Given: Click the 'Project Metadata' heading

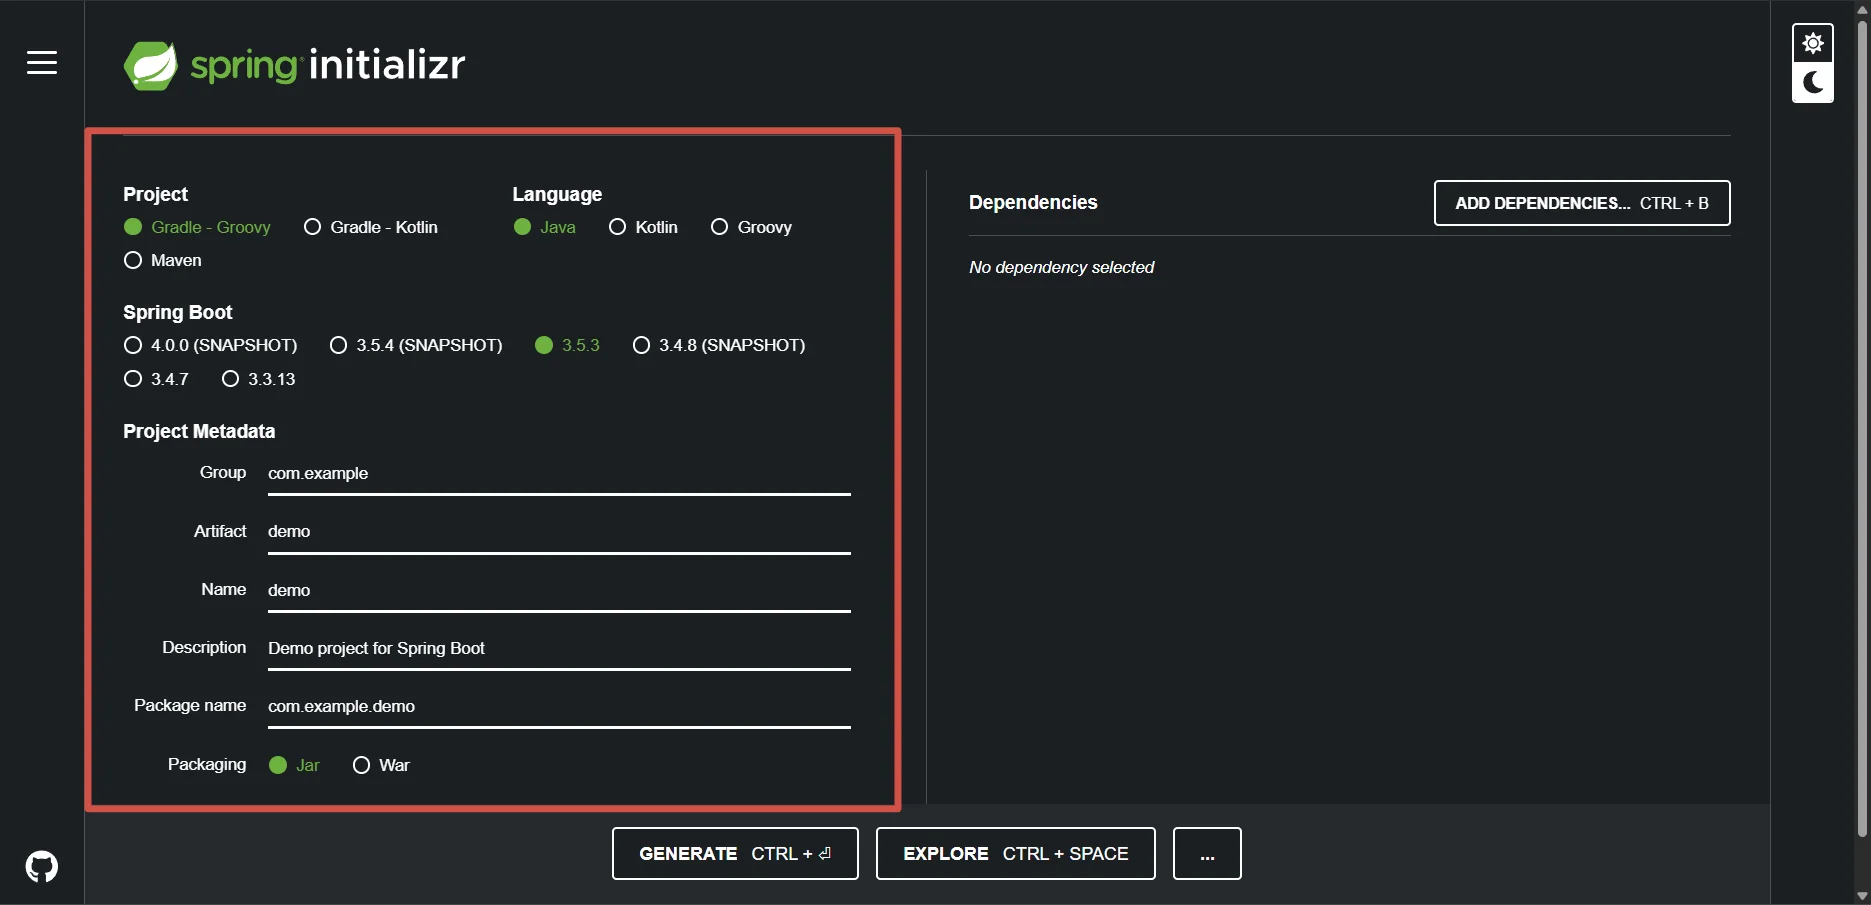Looking at the screenshot, I should (x=199, y=431).
